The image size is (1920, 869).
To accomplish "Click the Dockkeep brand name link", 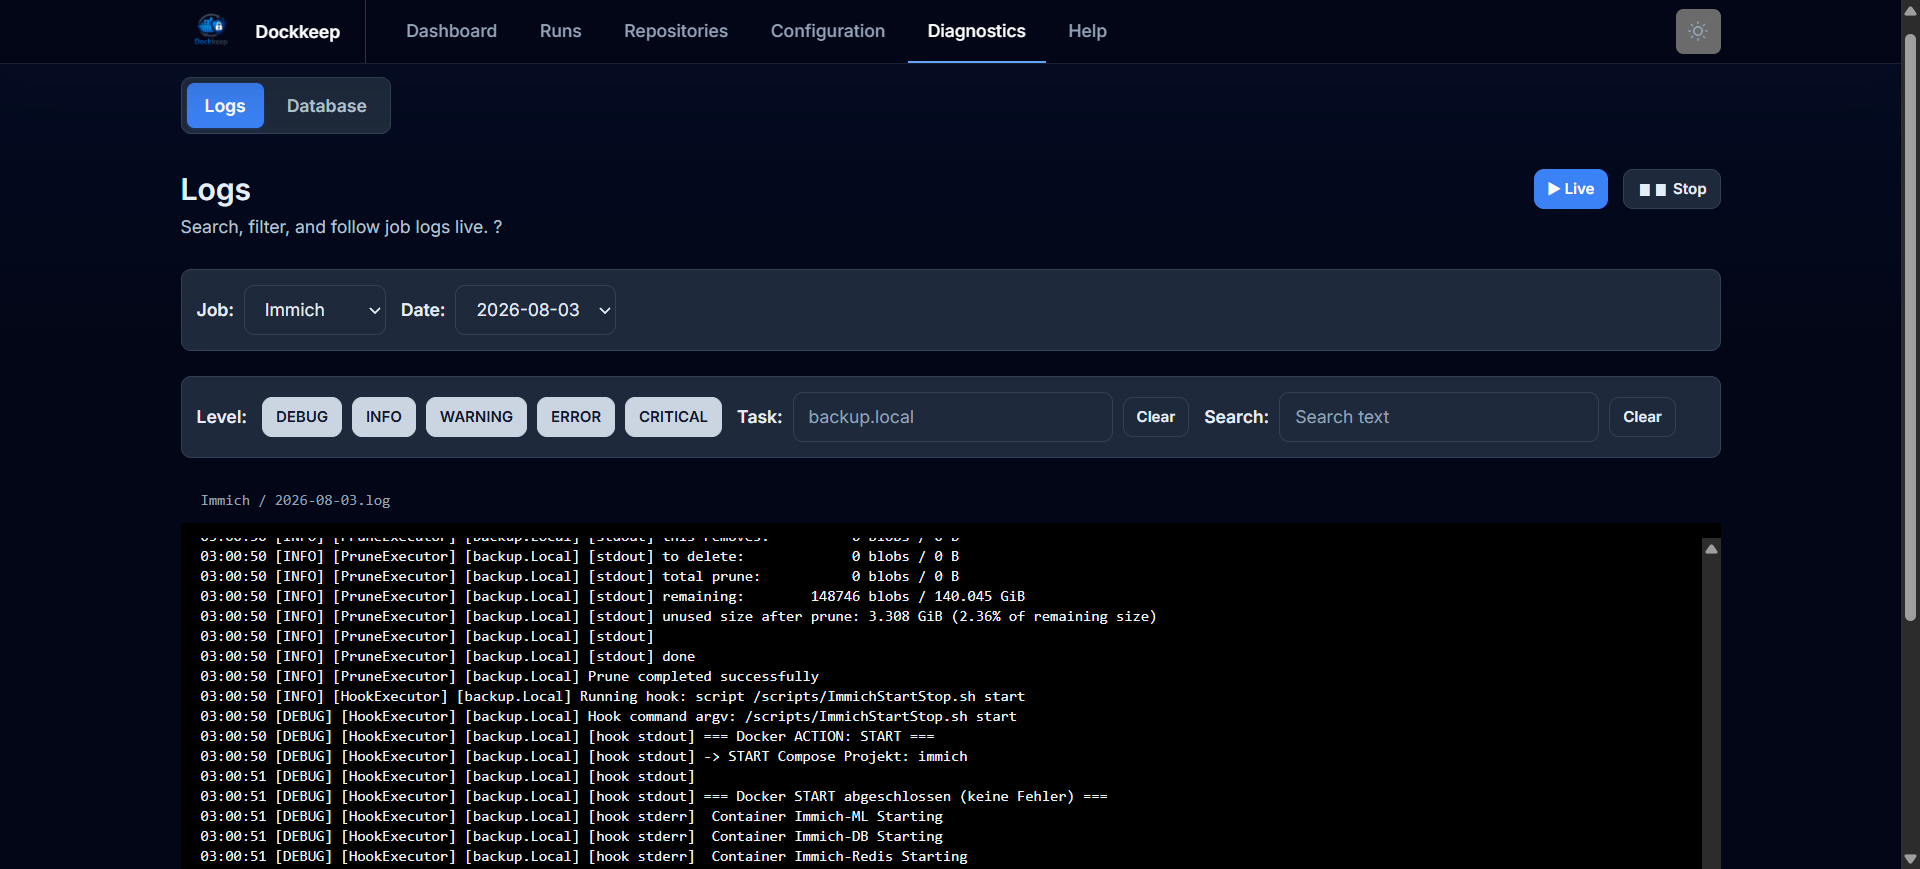I will click(297, 32).
